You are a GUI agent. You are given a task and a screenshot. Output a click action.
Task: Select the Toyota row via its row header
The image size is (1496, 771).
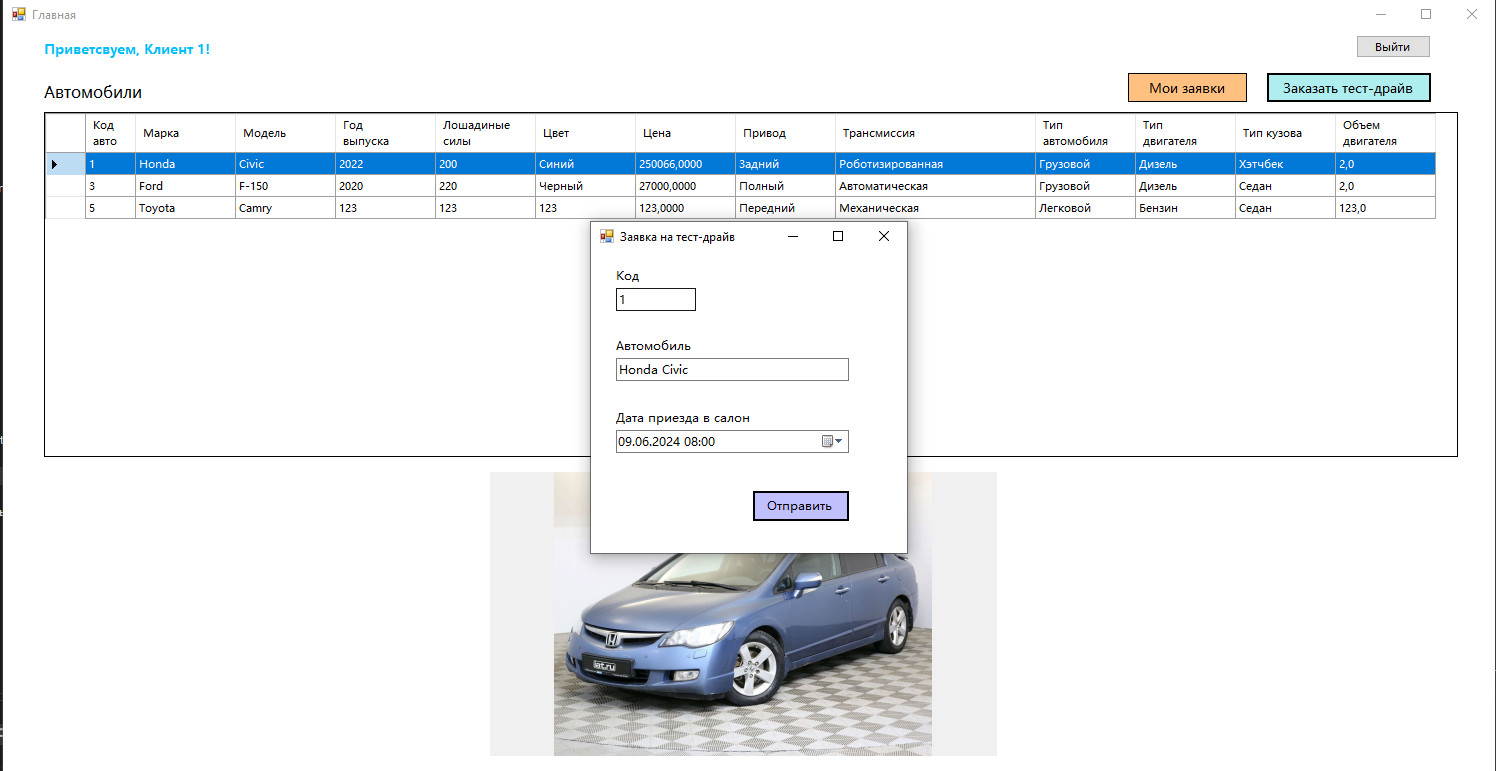pyautogui.click(x=65, y=208)
